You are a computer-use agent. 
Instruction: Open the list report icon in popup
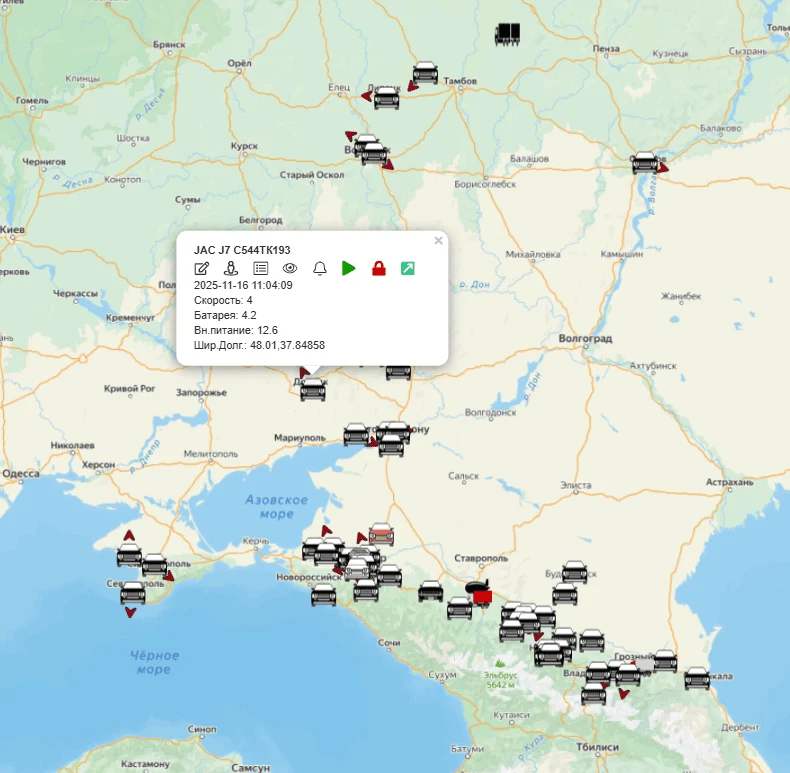click(260, 268)
